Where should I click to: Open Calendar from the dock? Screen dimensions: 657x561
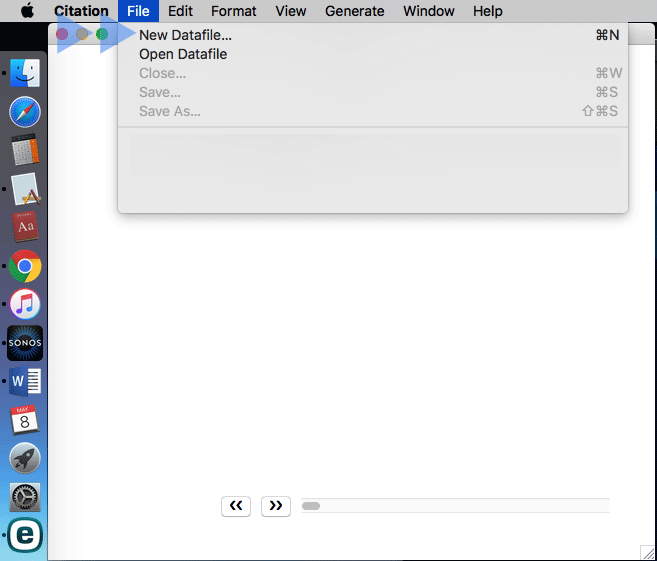coord(25,420)
